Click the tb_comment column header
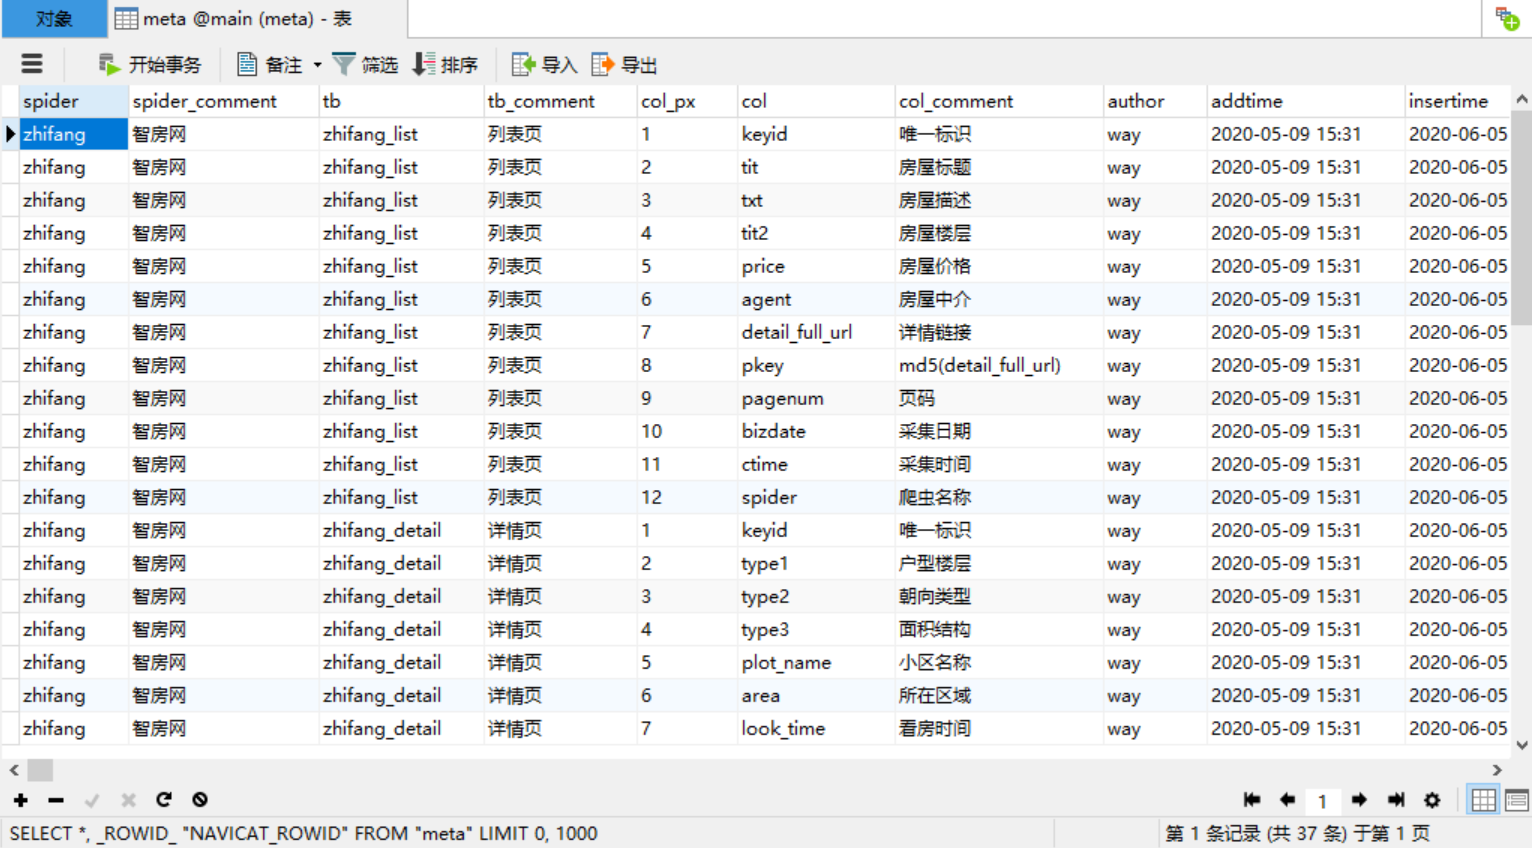 pos(560,101)
